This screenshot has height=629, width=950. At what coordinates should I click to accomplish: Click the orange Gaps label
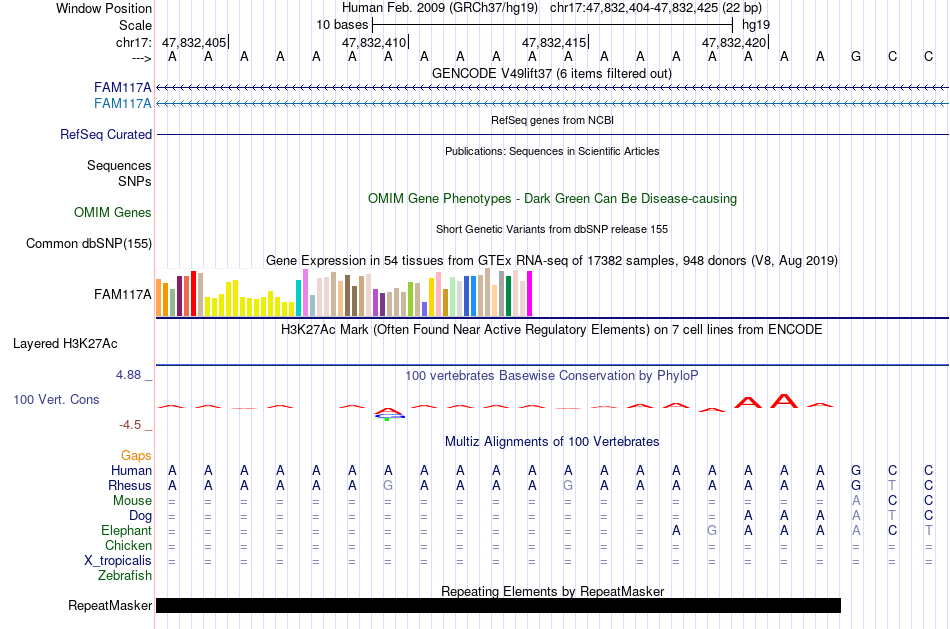pos(136,455)
